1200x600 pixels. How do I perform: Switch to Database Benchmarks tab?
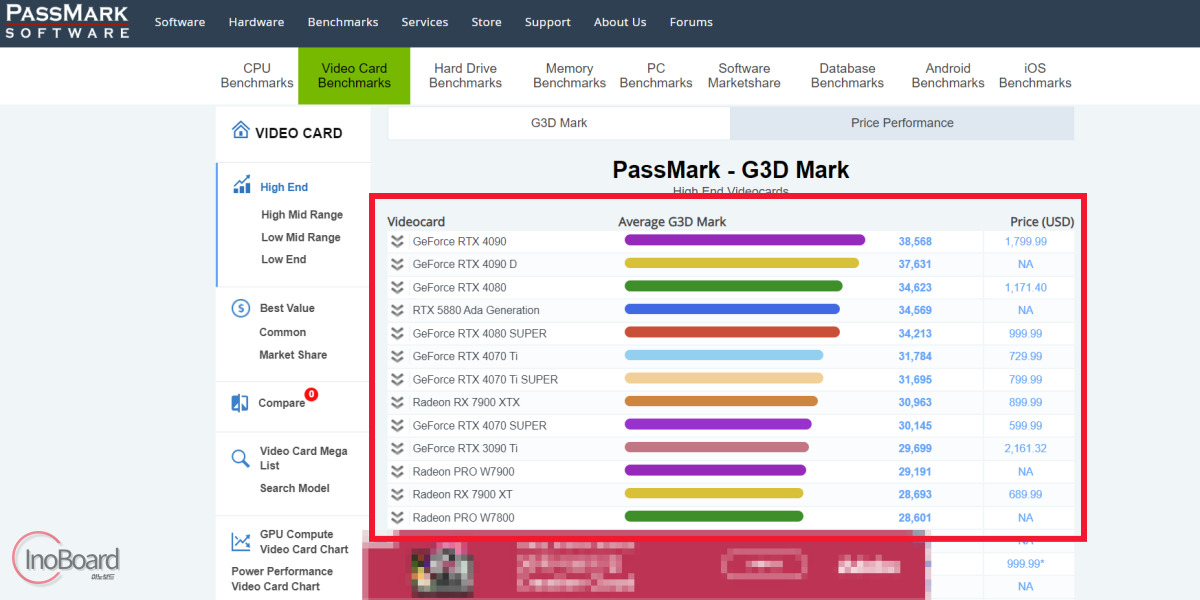pos(847,76)
